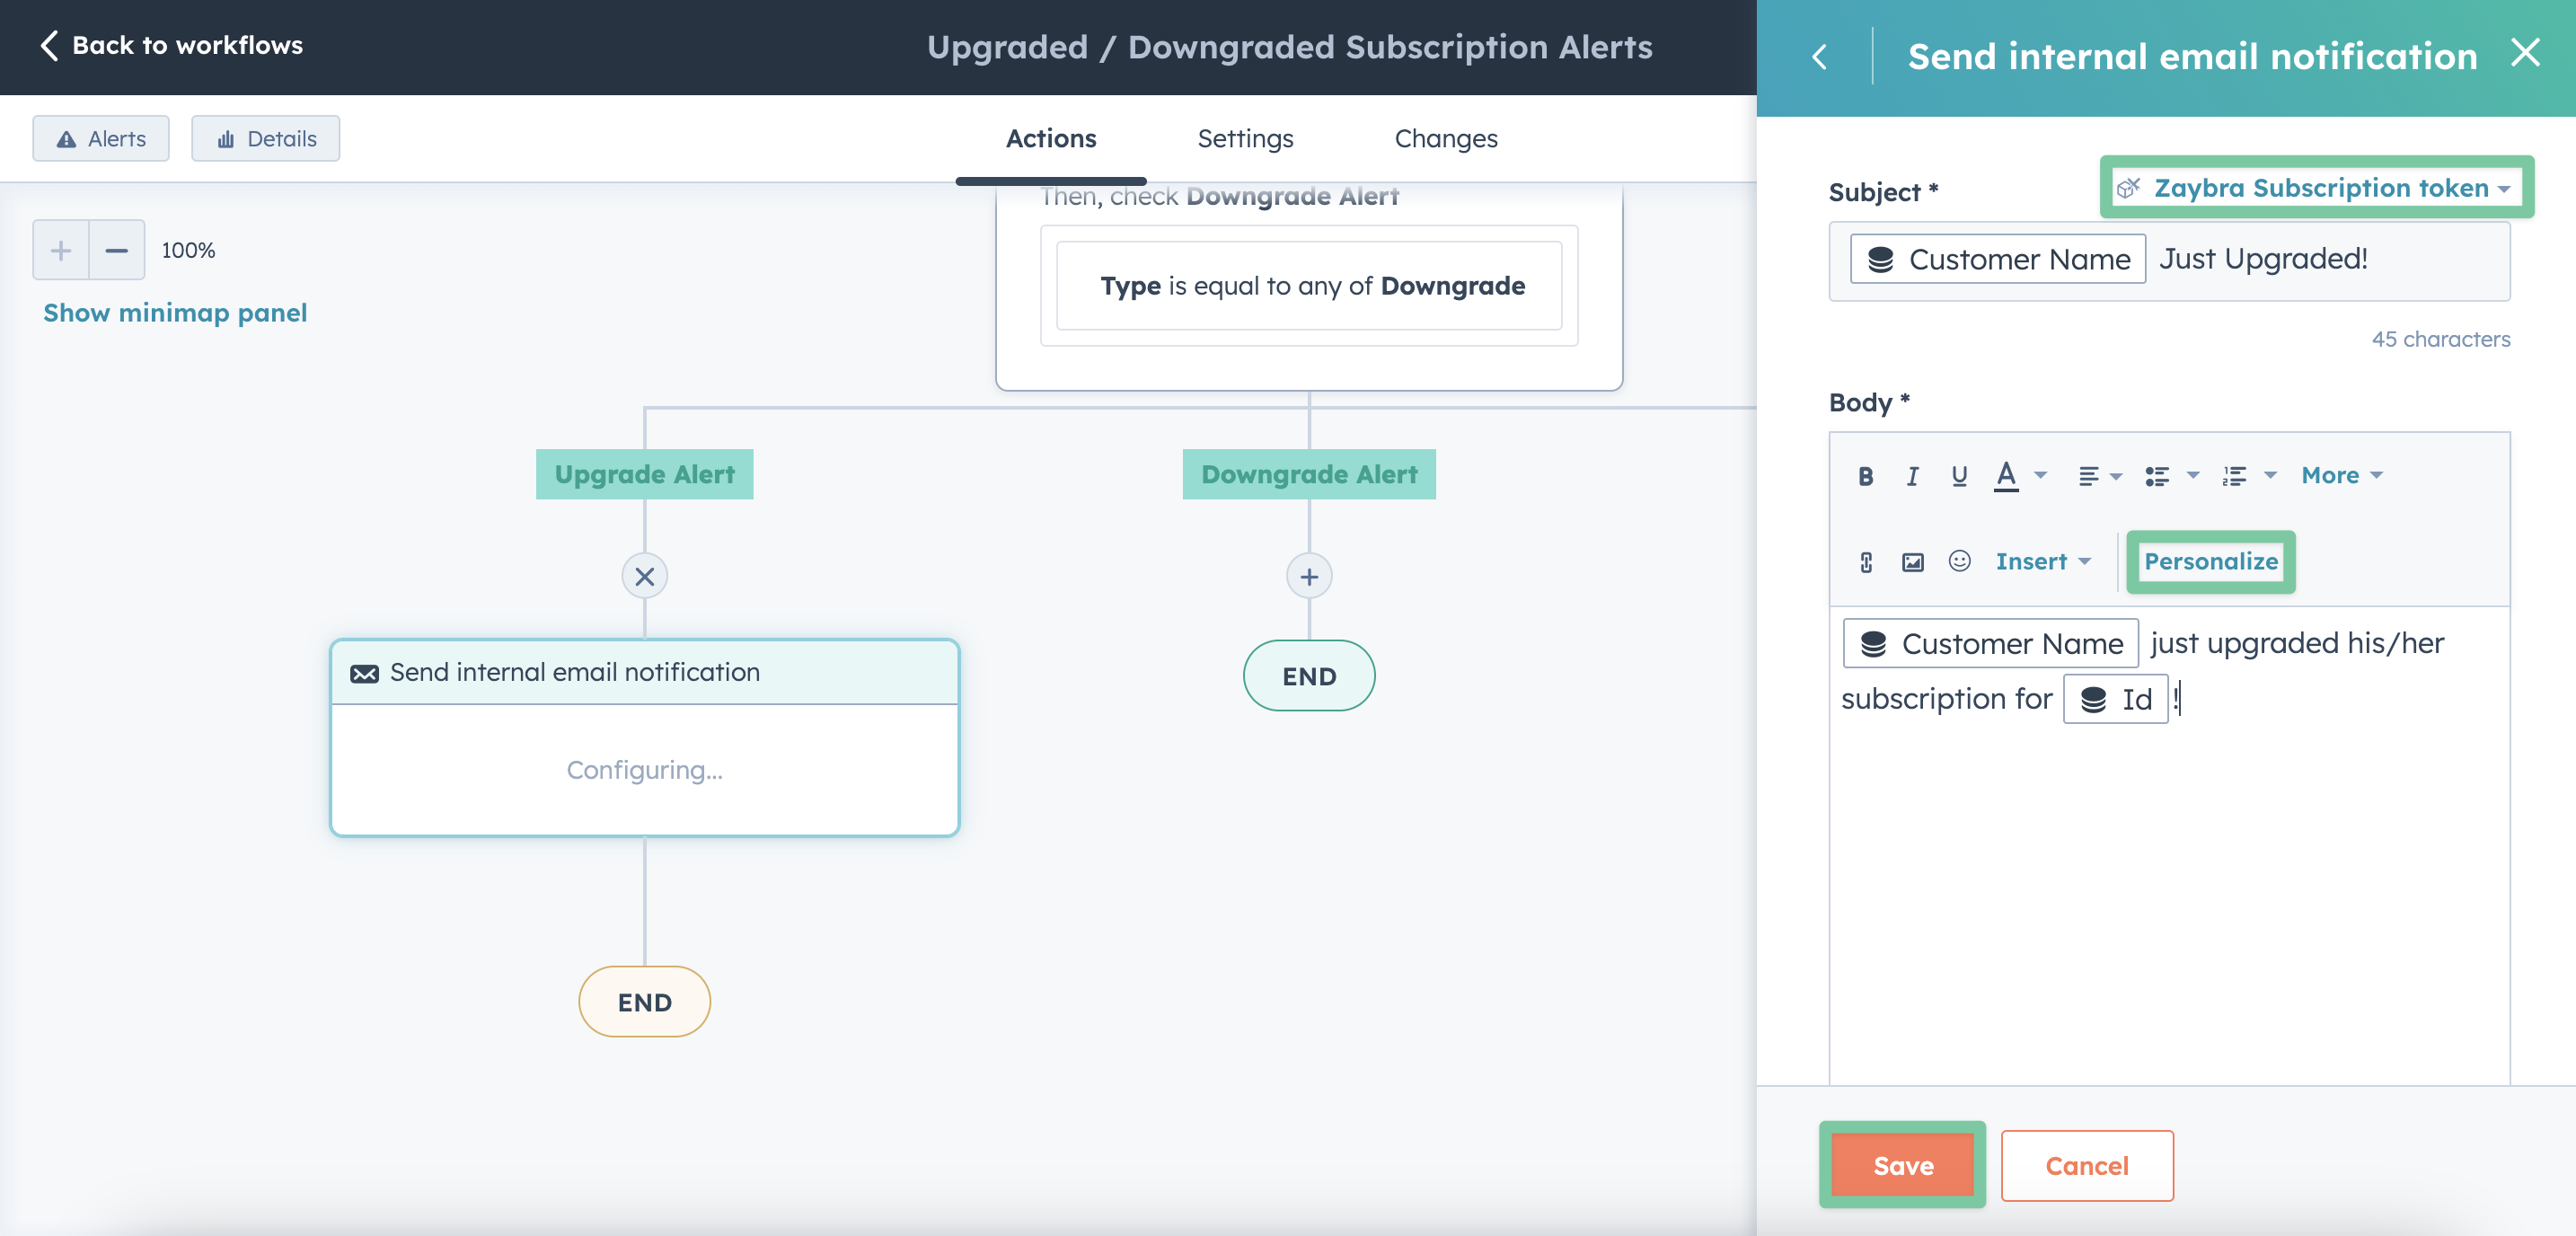Click the Customer Name token in Body
The height and width of the screenshot is (1236, 2576).
point(1990,643)
